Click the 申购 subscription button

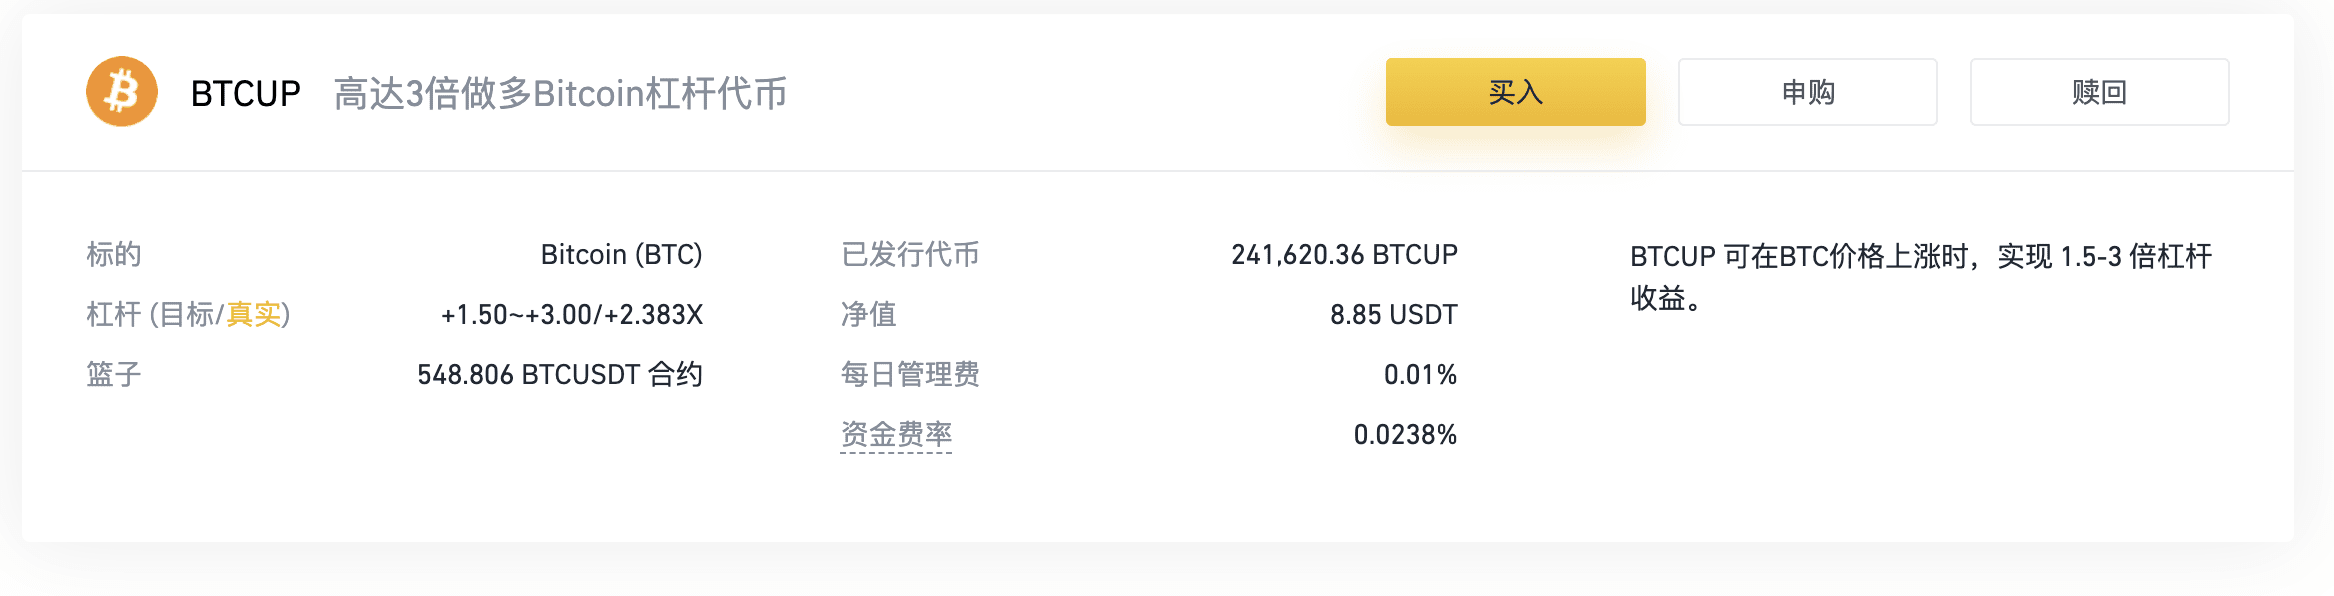pyautogui.click(x=1806, y=91)
